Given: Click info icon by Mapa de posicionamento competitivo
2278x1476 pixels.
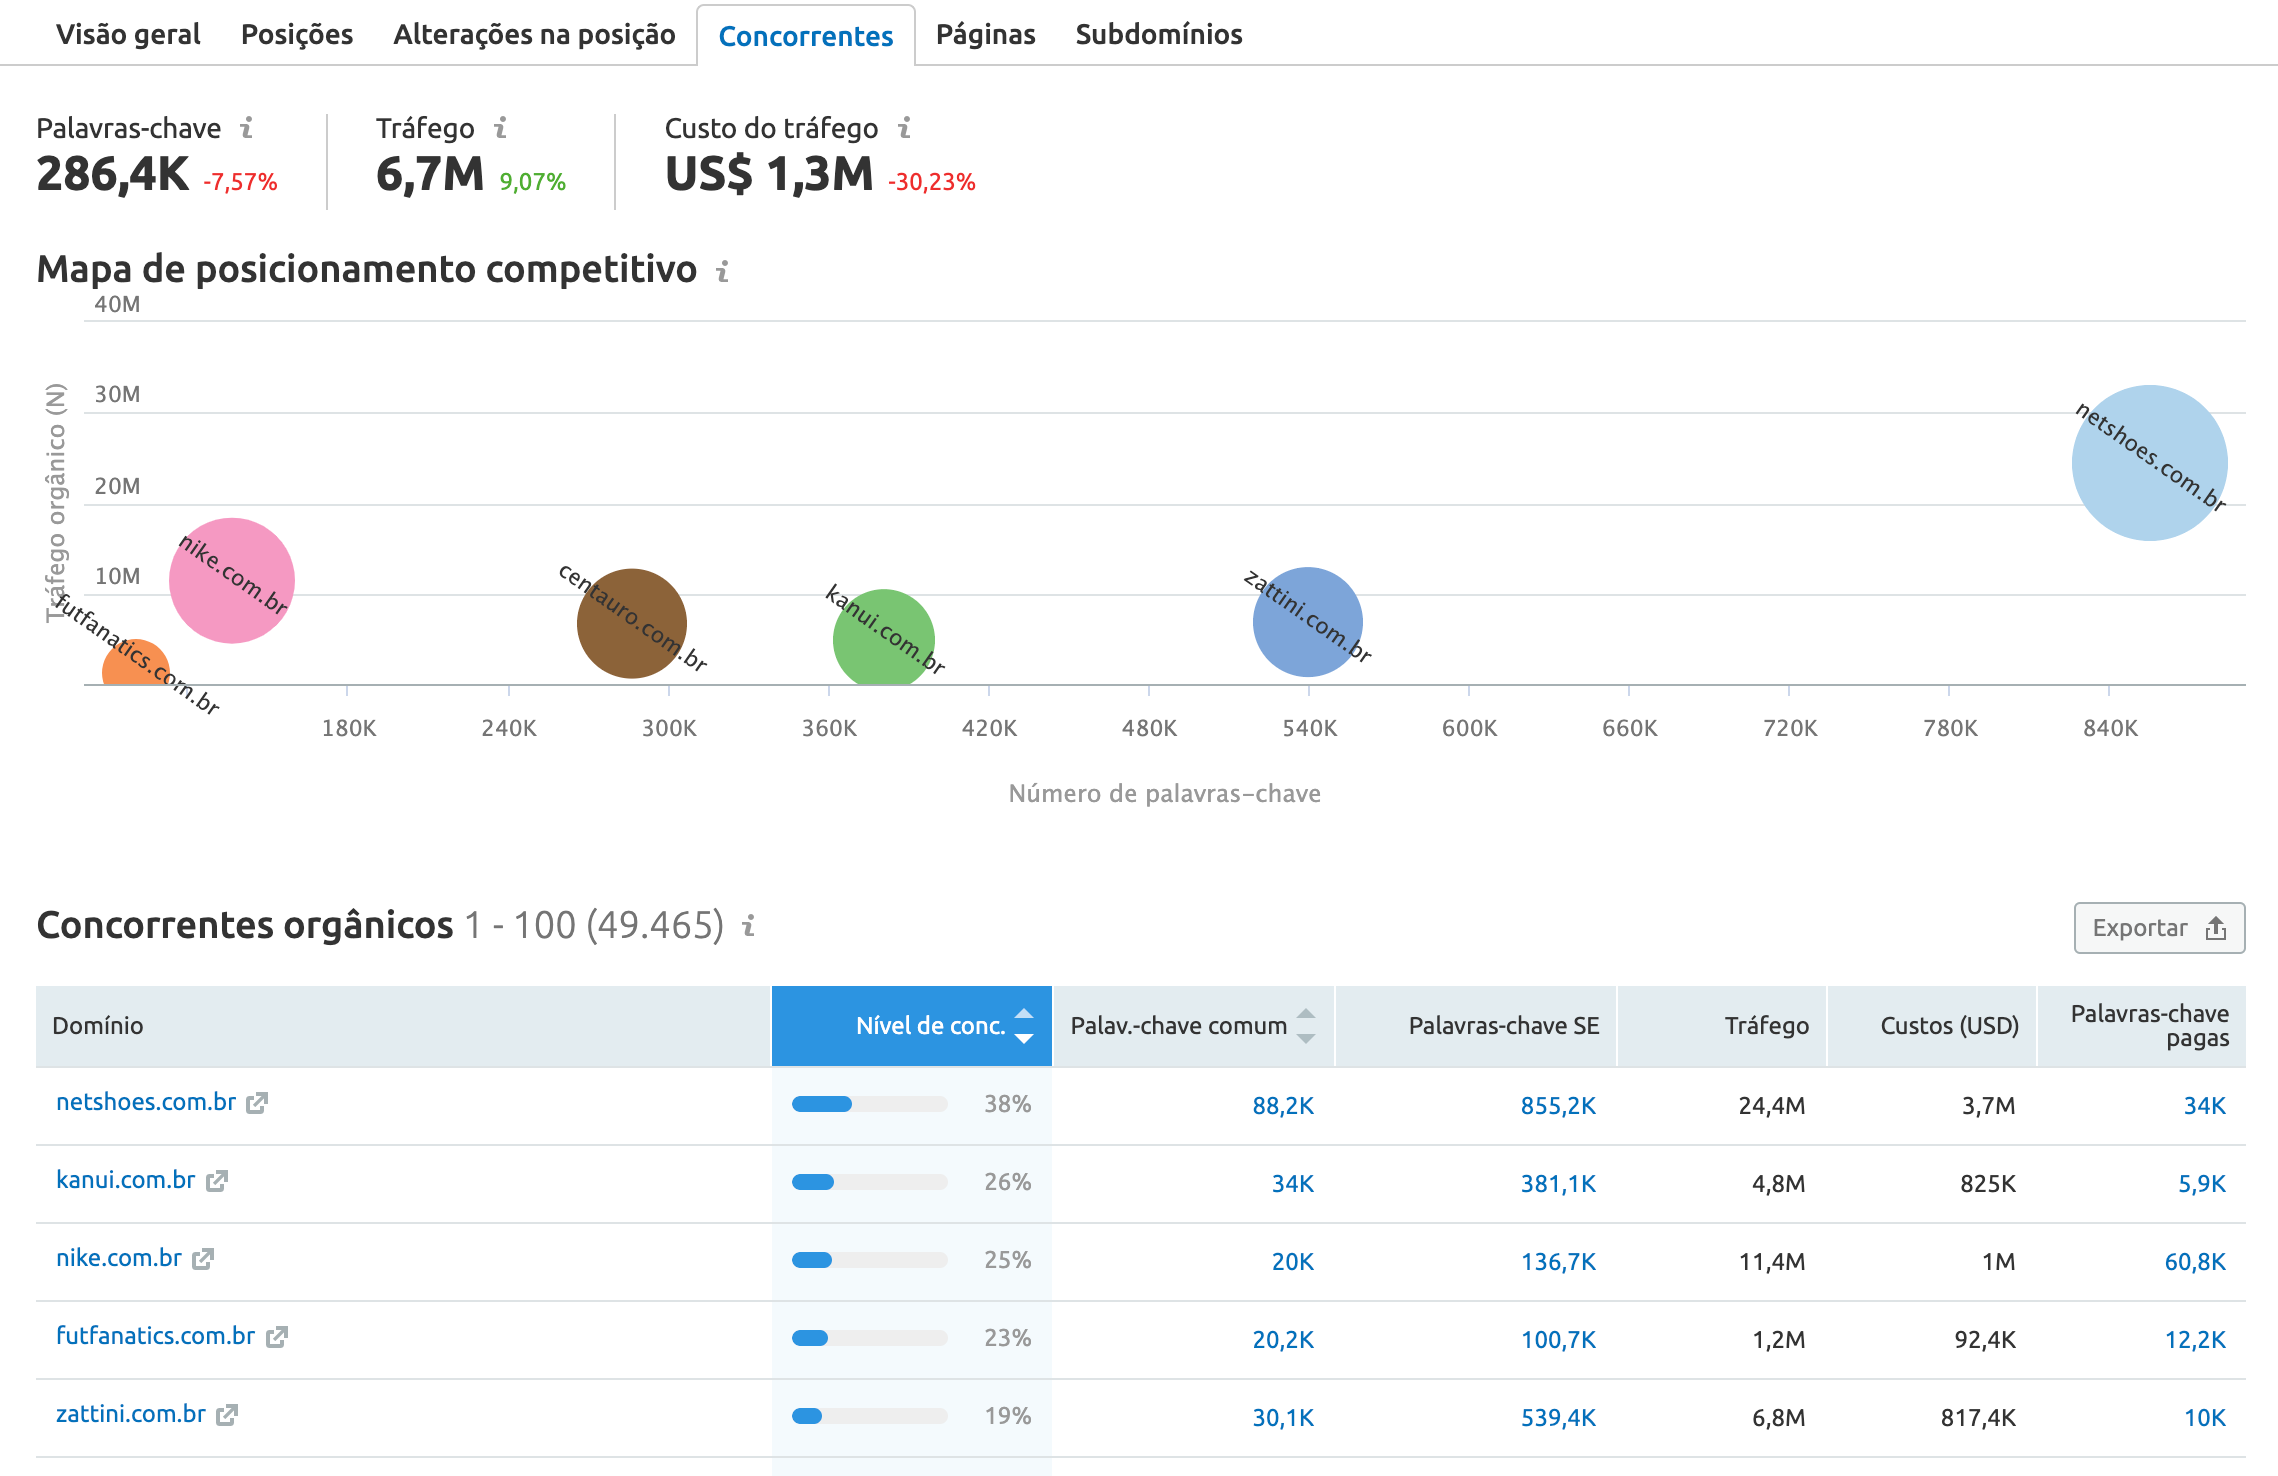Looking at the screenshot, I should pyautogui.click(x=723, y=271).
